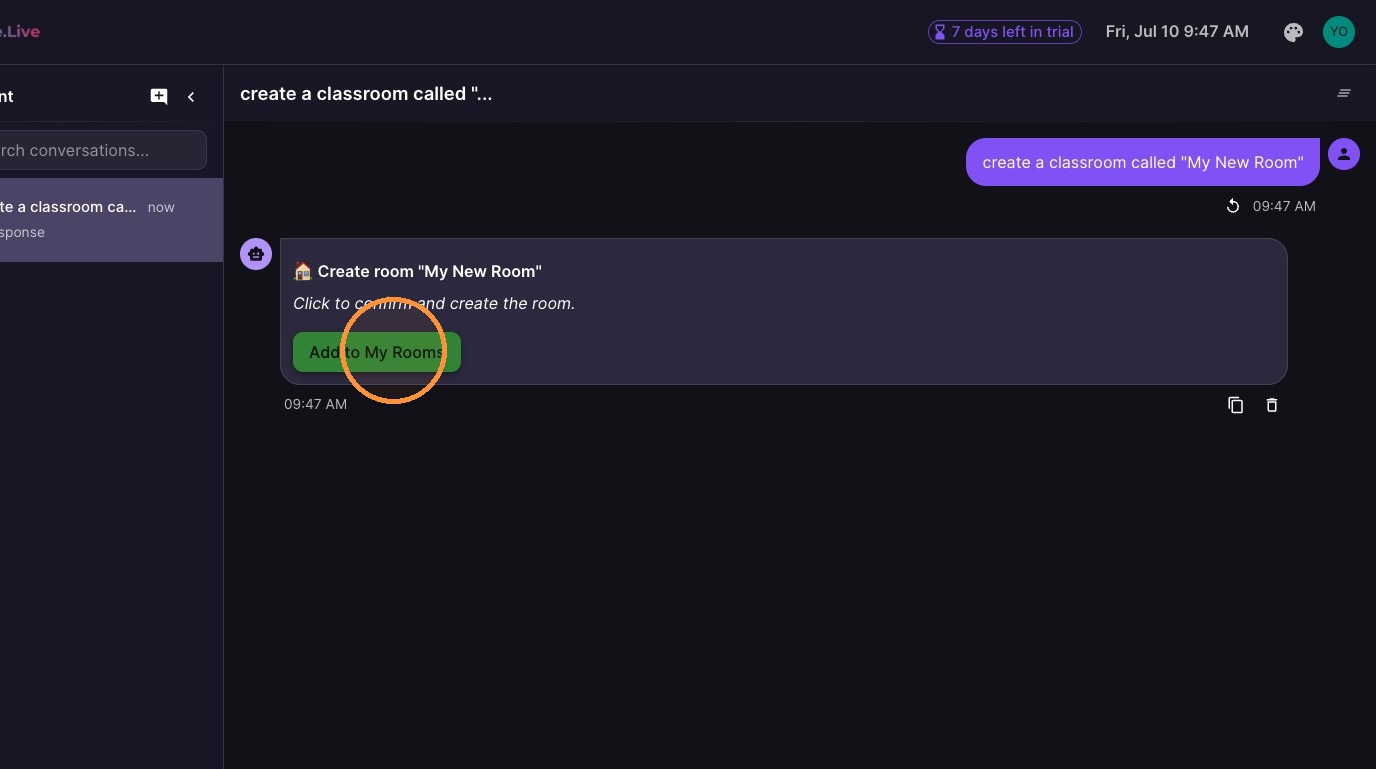1376x769 pixels.
Task: Open the YO user avatar menu
Action: (x=1339, y=32)
